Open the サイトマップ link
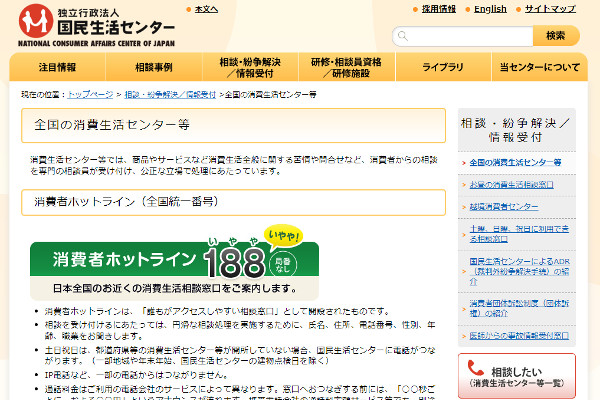The width and height of the screenshot is (600, 400). pos(550,9)
